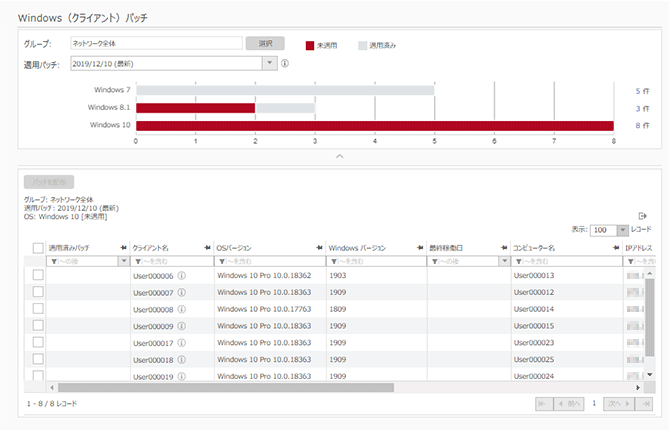Sort by the 最終検索日 column header
The width and height of the screenshot is (670, 431).
(x=452, y=246)
